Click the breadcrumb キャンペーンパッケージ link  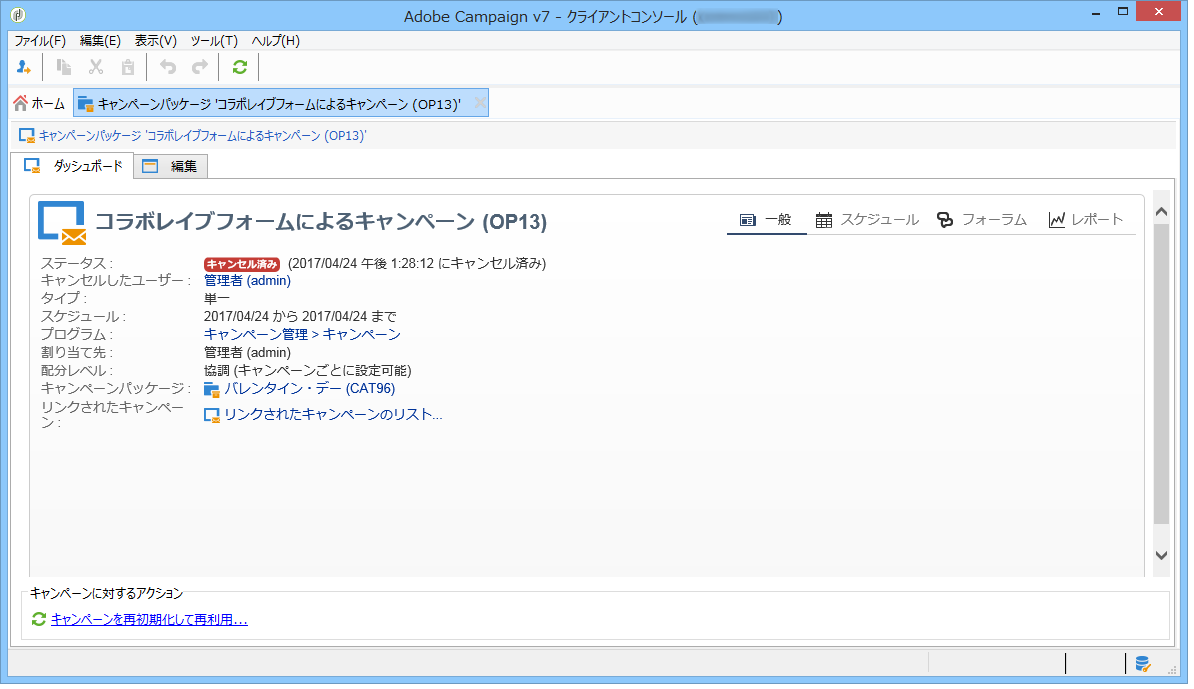coord(203,136)
